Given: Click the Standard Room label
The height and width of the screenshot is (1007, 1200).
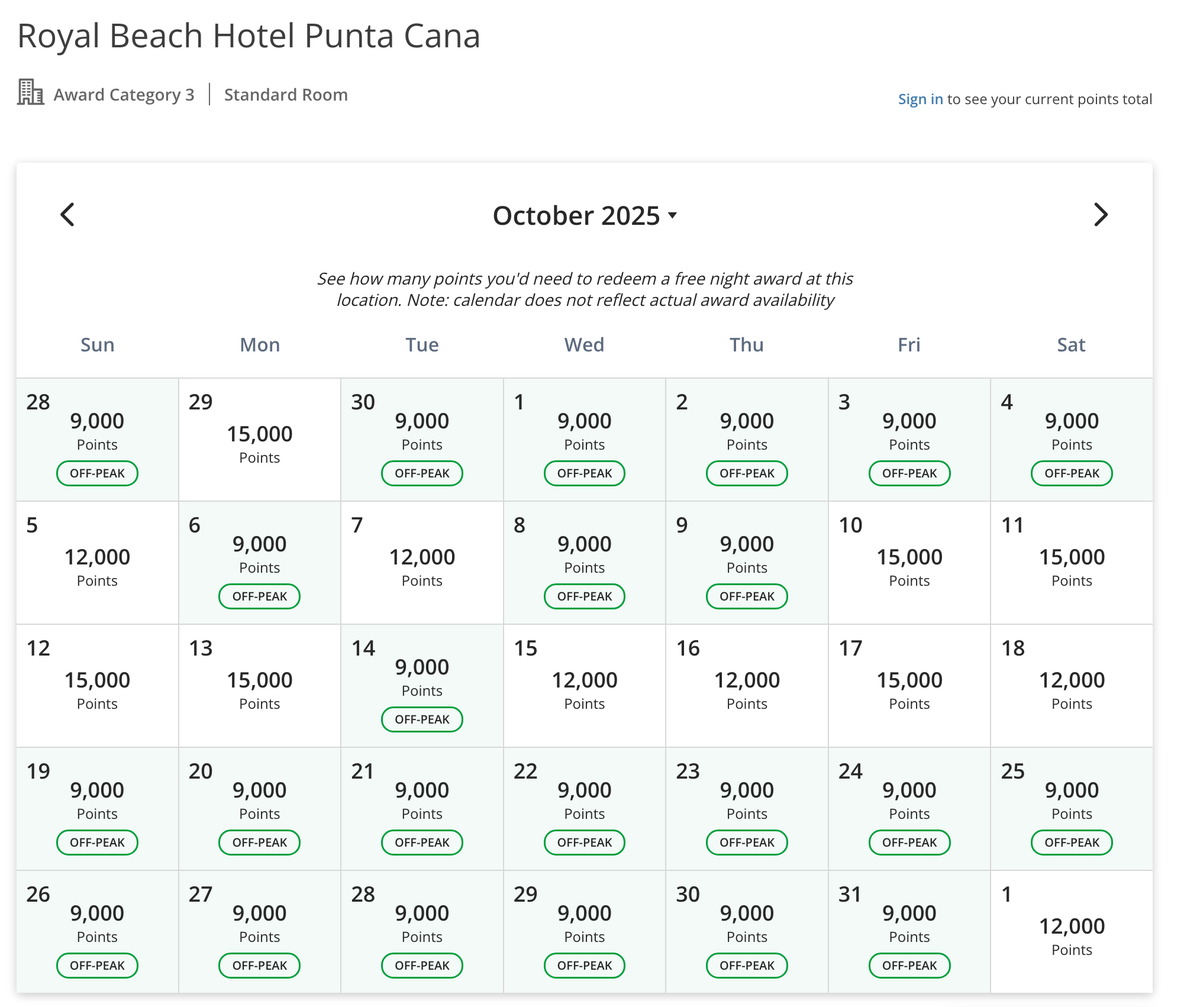Looking at the screenshot, I should (286, 95).
